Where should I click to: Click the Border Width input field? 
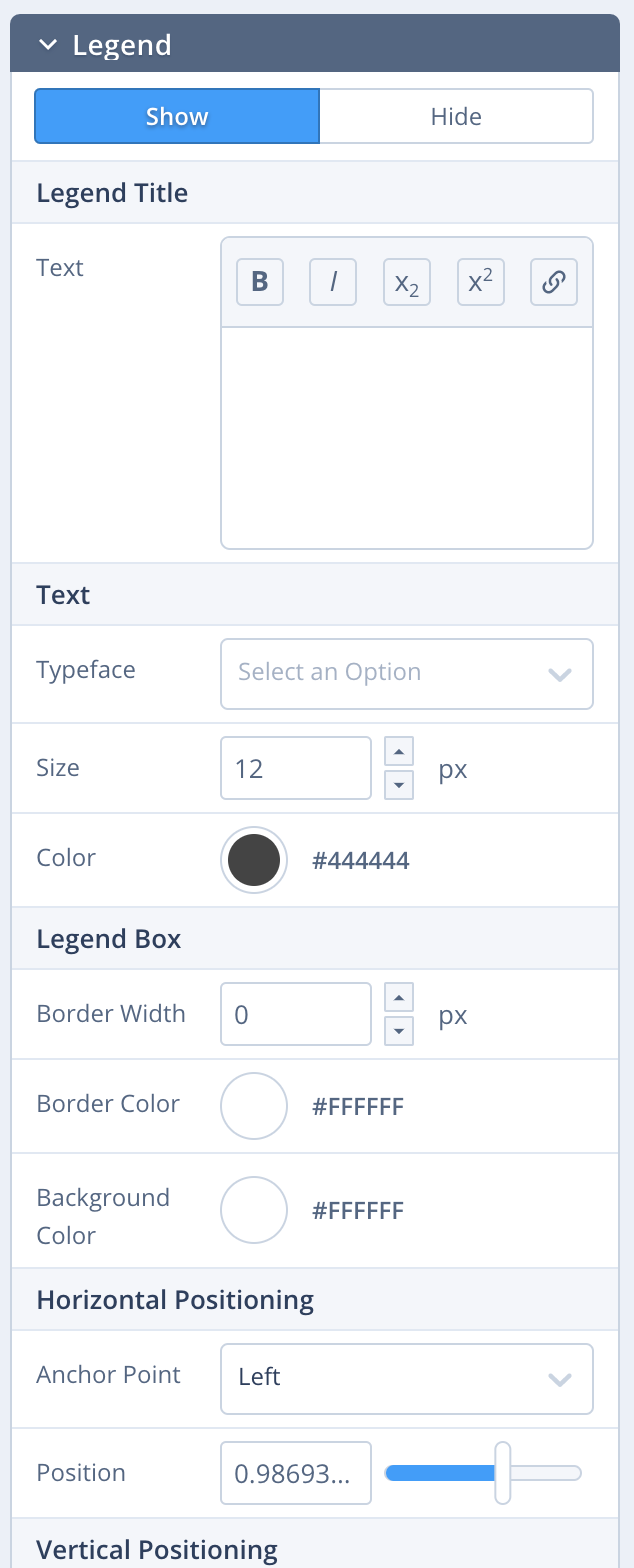pos(296,1014)
